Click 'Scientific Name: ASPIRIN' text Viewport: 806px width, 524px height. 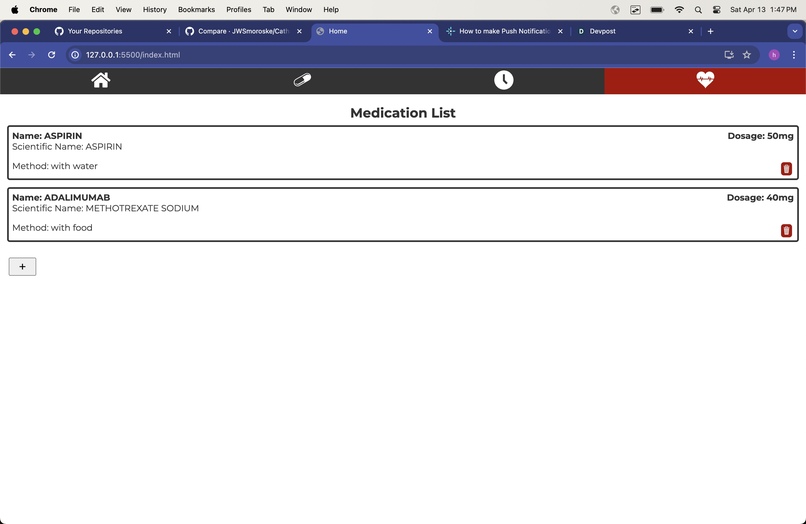point(67,147)
